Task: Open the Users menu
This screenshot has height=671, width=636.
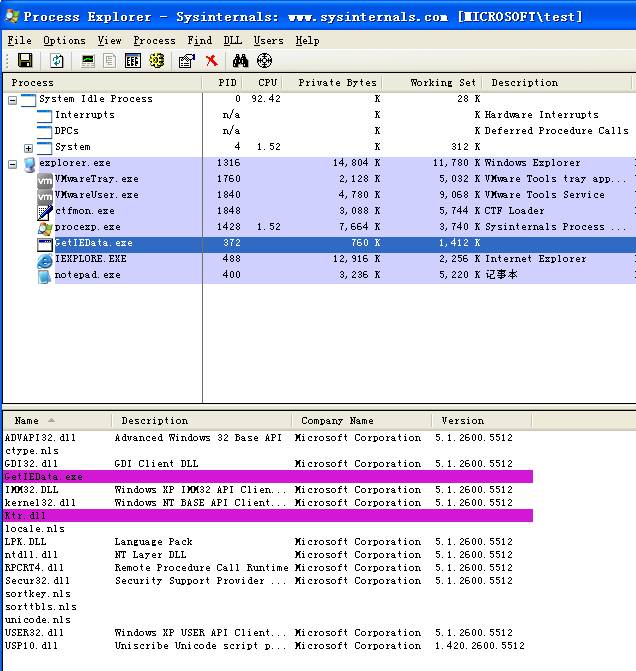Action: click(268, 41)
